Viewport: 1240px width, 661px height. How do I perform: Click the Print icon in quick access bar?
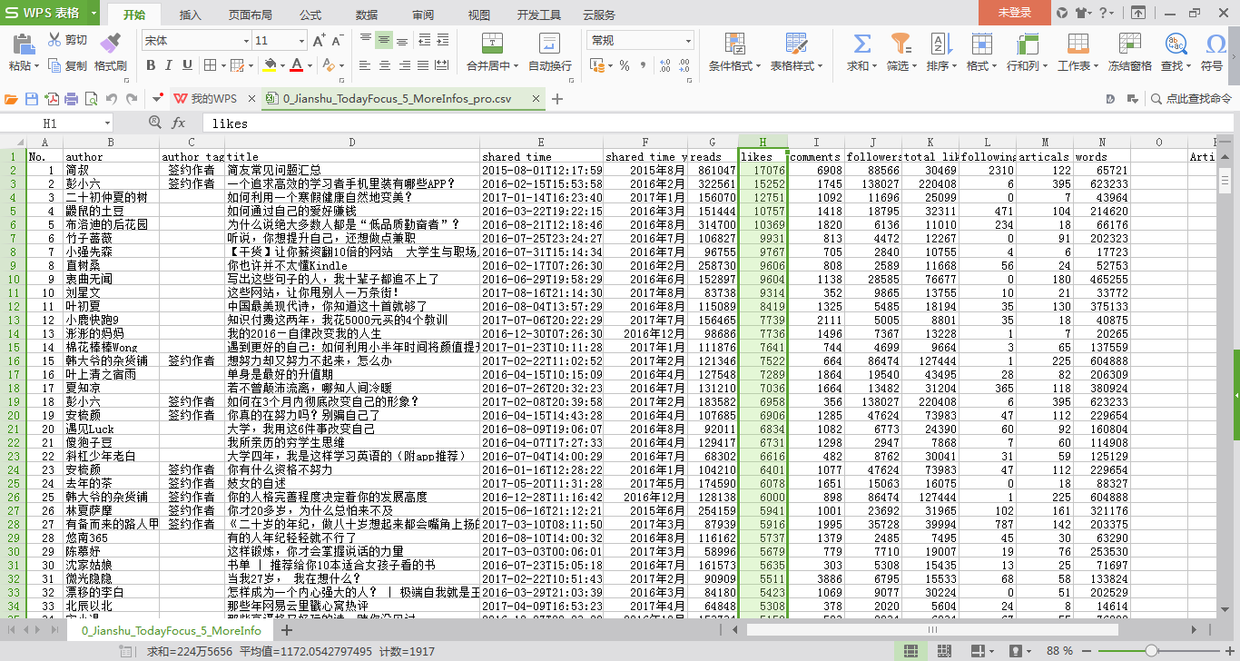71,99
